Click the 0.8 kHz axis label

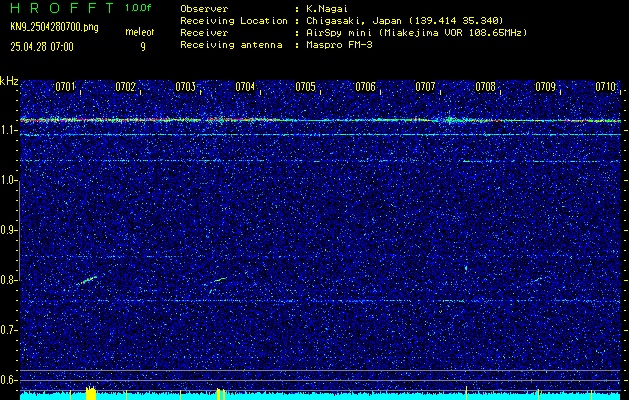tap(8, 280)
